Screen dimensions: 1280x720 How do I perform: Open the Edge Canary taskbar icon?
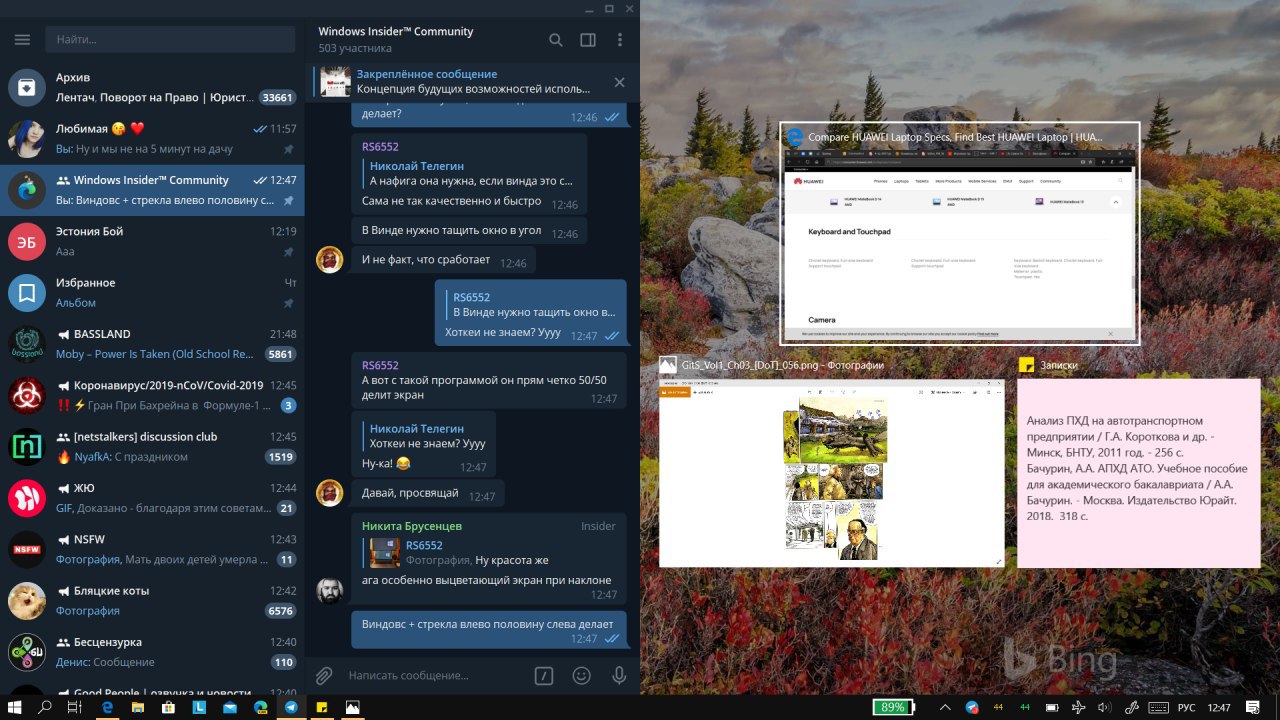(x=260, y=707)
